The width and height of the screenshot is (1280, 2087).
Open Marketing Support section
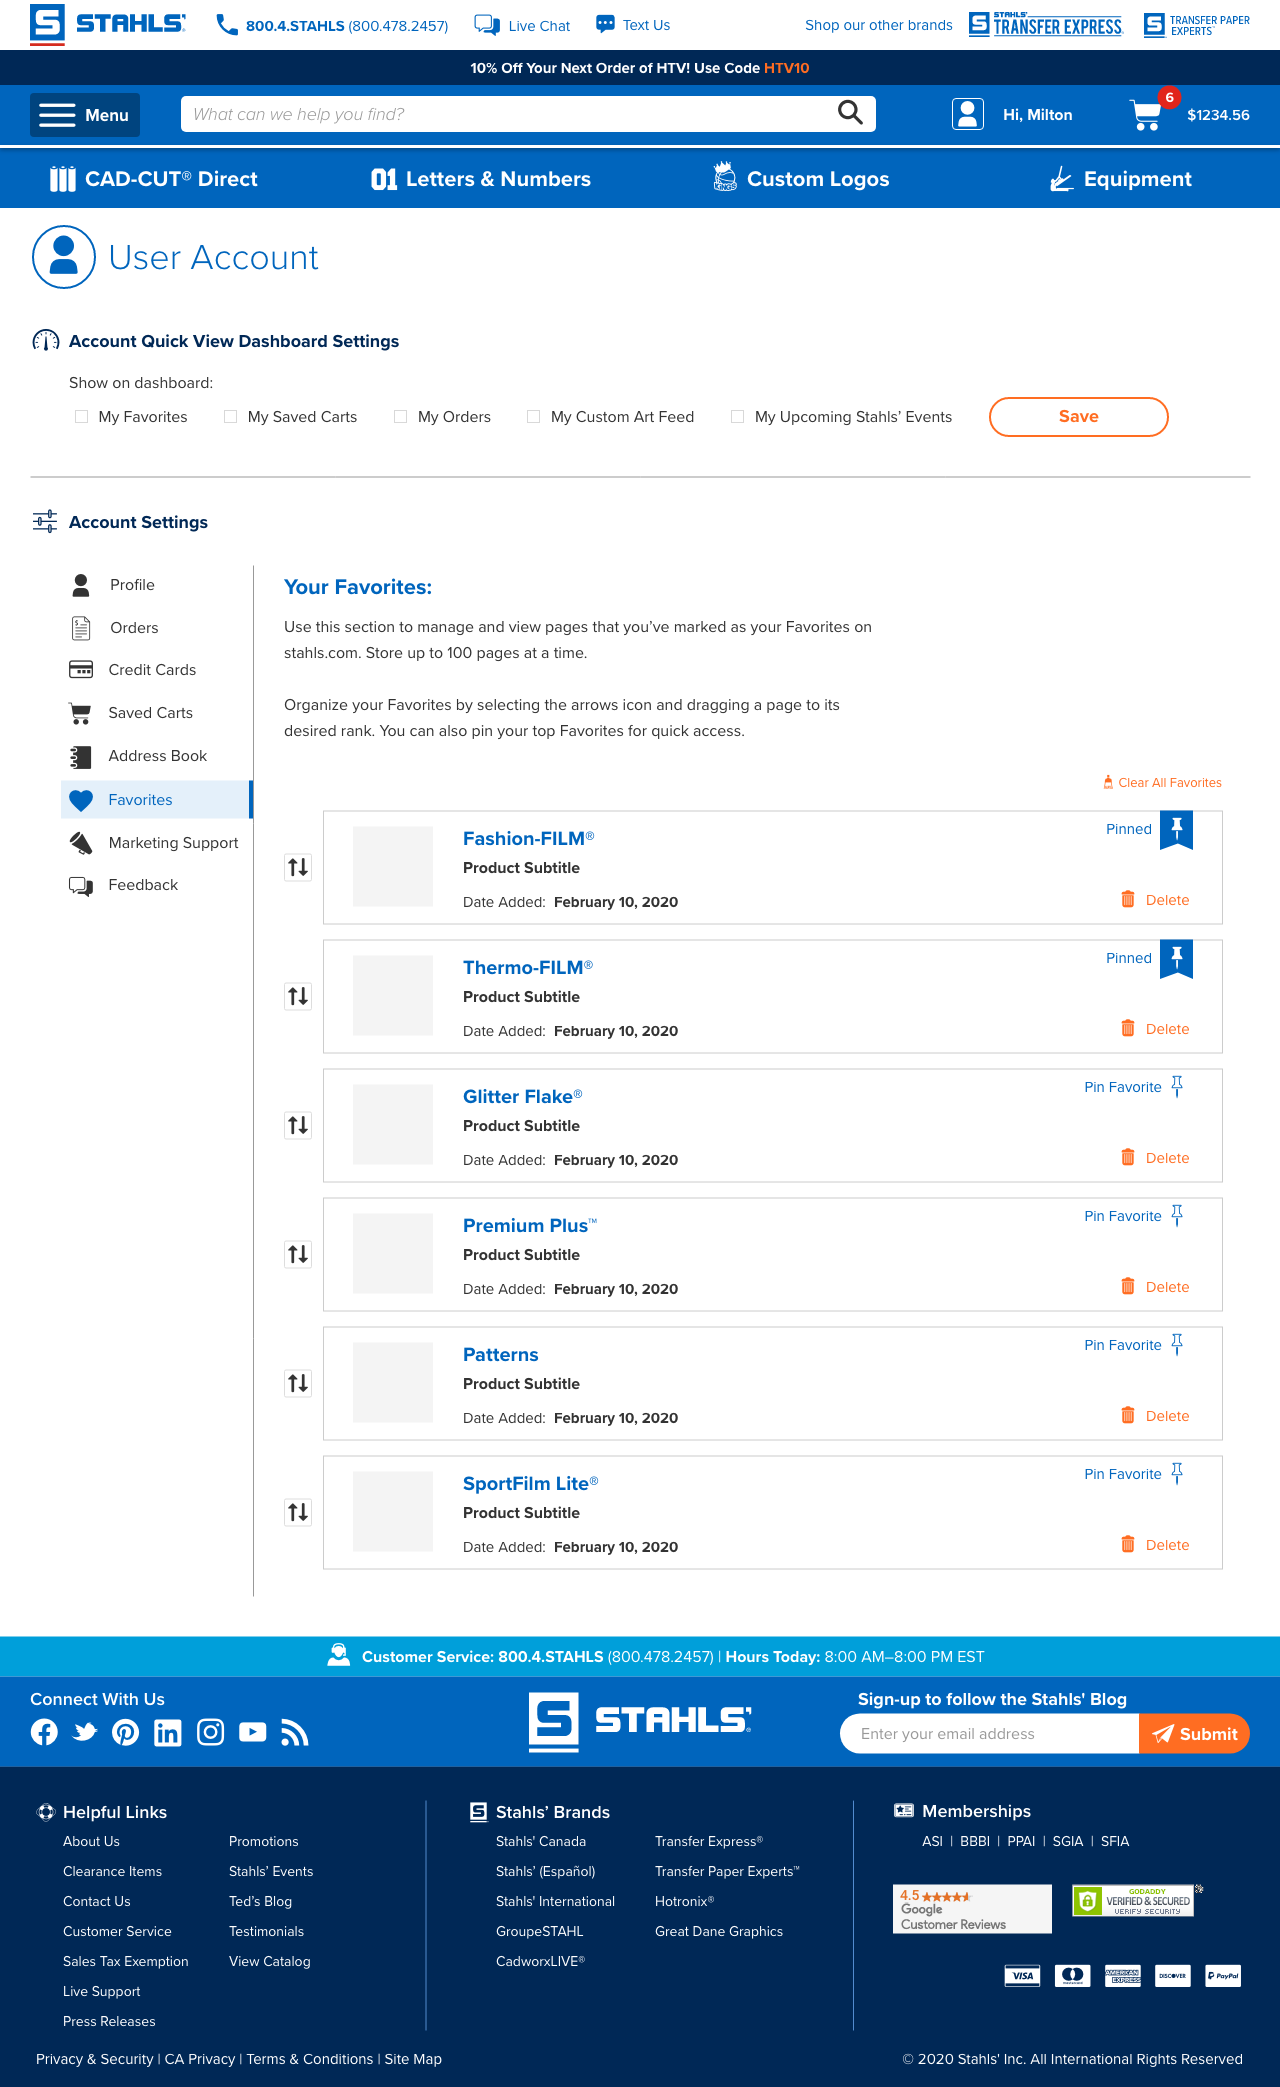(154, 843)
